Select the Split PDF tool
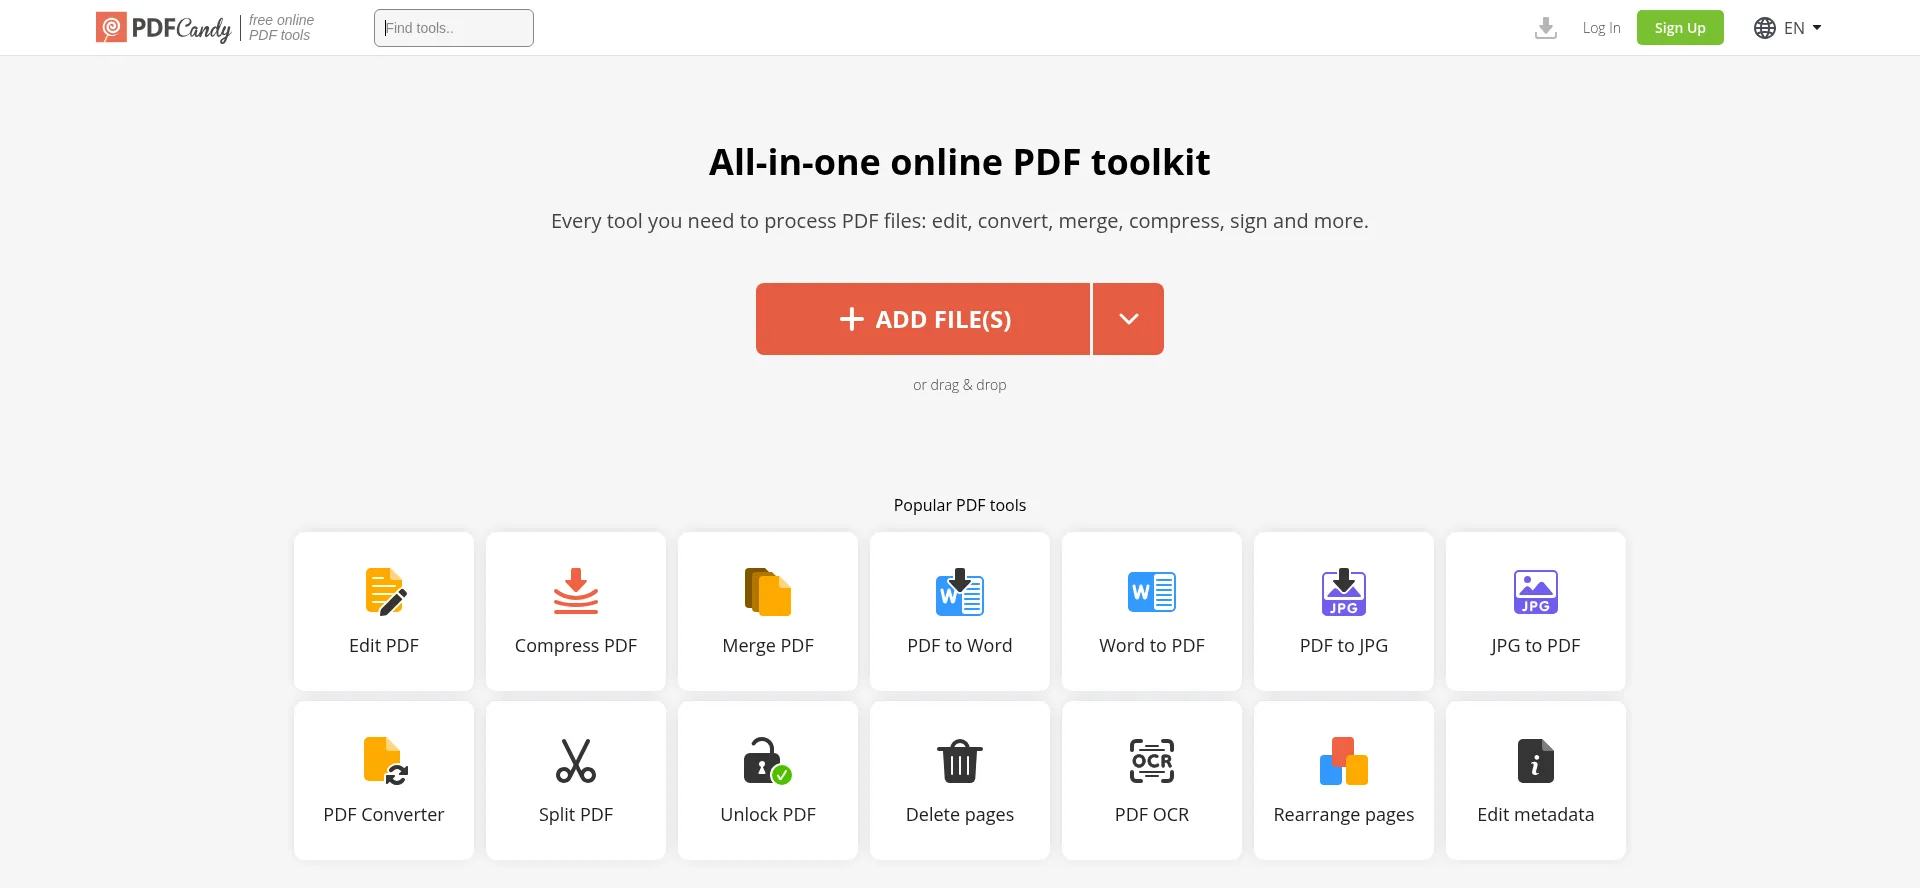Screen dimensions: 1920x888 point(575,780)
